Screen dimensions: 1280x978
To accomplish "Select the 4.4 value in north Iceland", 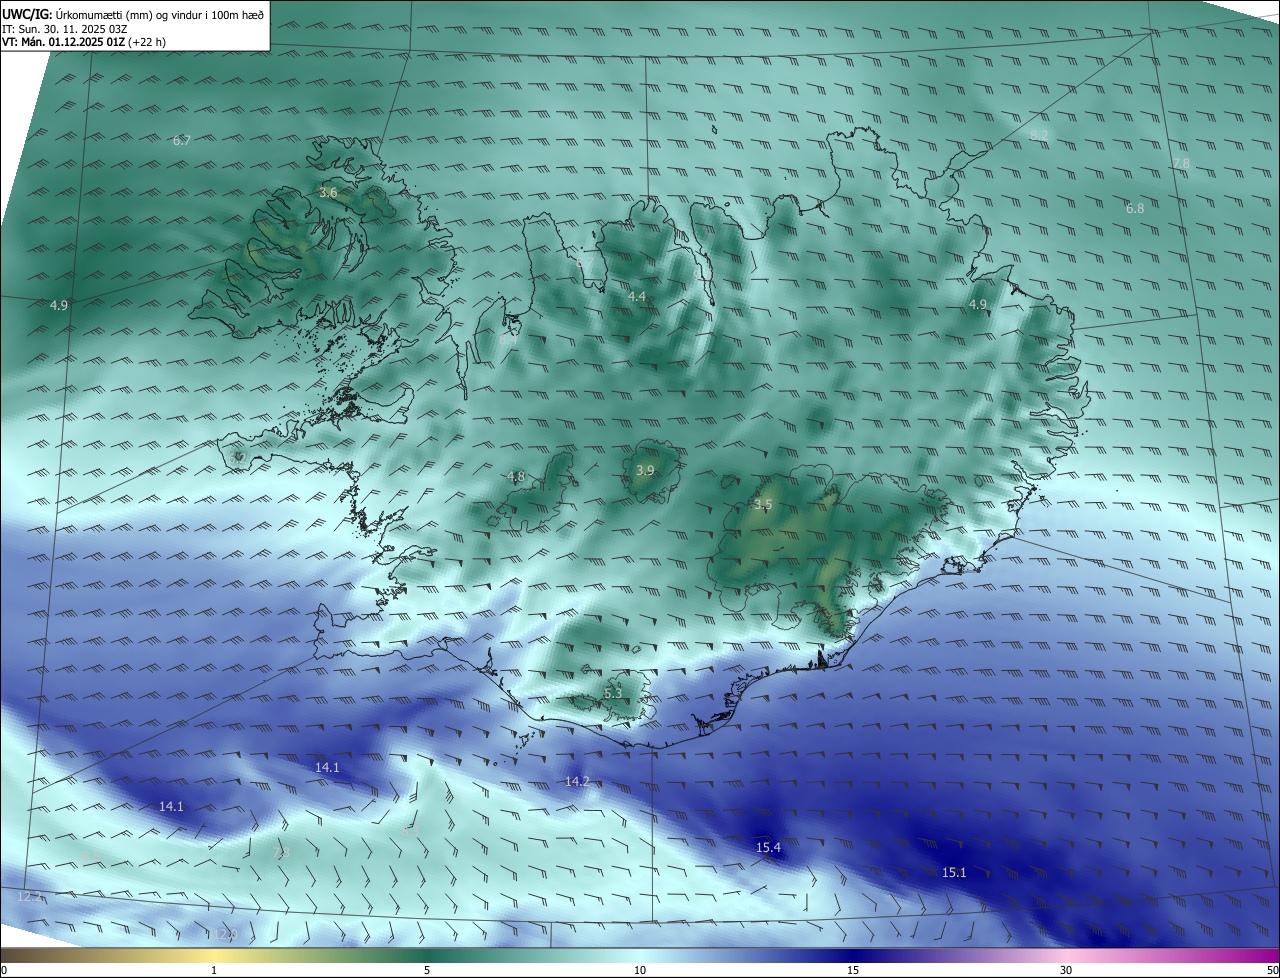I will click(637, 297).
